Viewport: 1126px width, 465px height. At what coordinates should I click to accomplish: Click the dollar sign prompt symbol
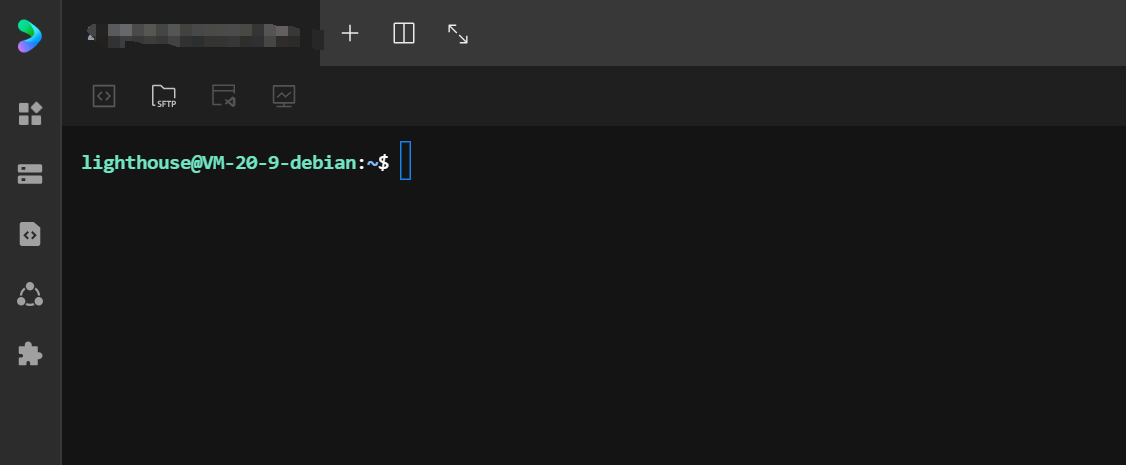coord(383,163)
